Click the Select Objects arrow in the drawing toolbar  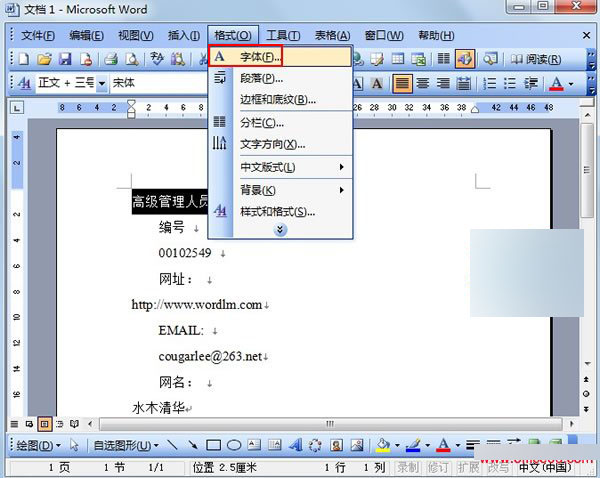coord(74,445)
